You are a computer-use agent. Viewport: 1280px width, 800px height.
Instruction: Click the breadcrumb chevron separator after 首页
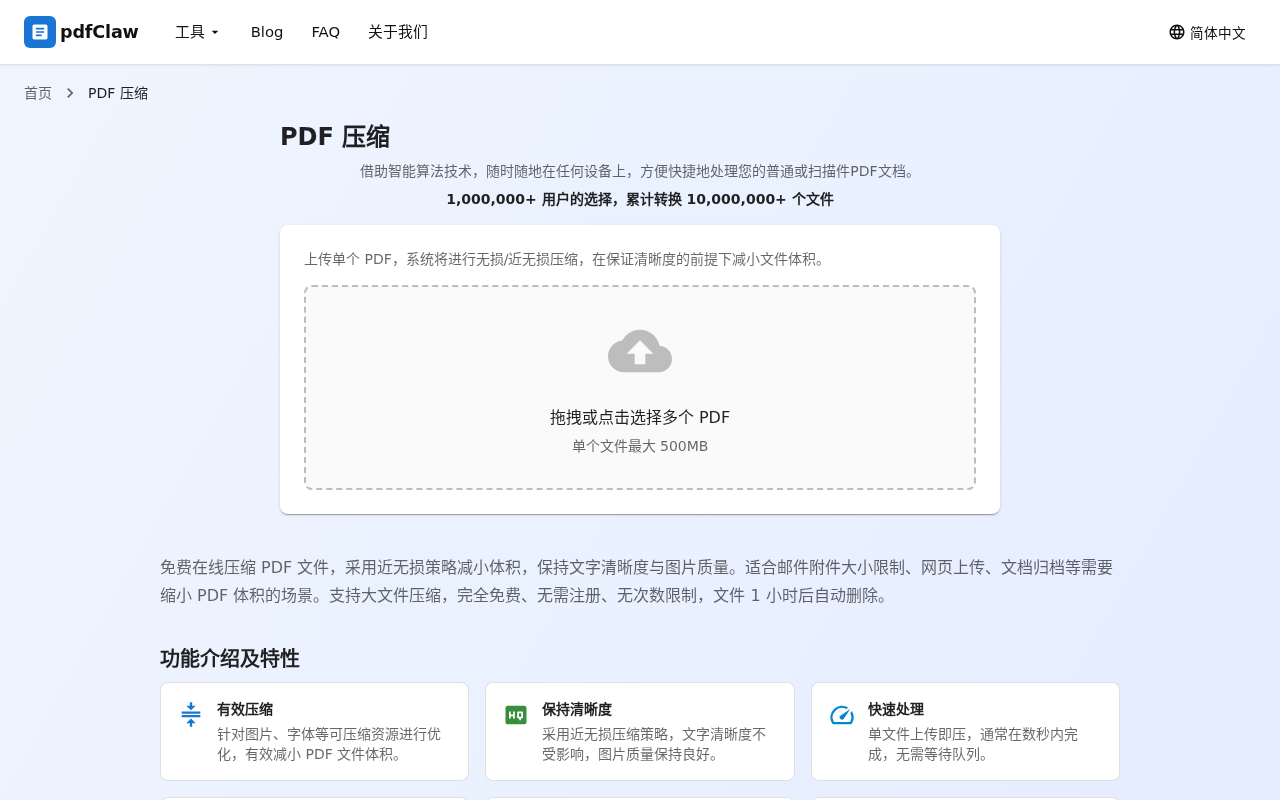[x=70, y=93]
